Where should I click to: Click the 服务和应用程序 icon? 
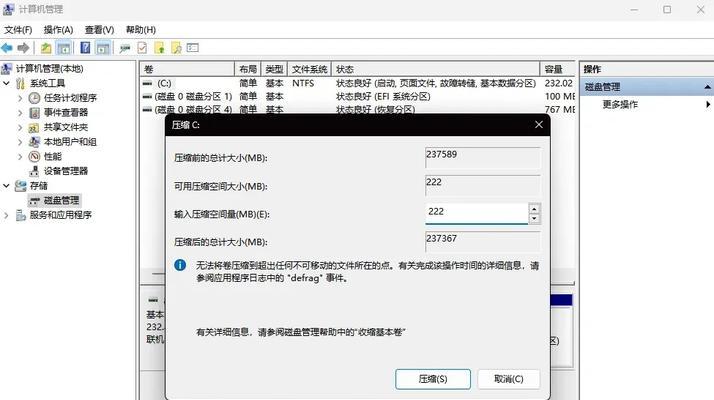pos(20,215)
